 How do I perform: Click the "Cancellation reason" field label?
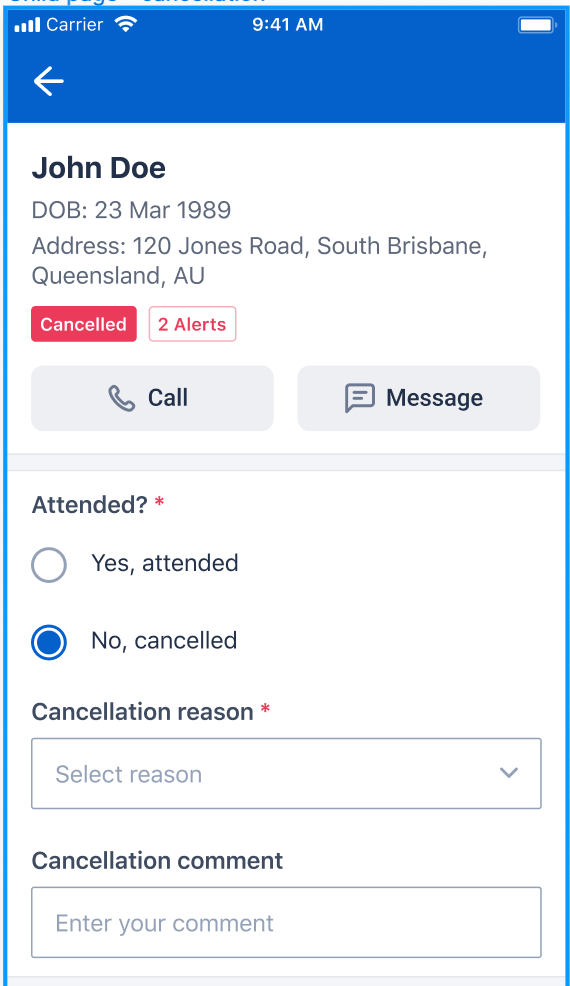click(x=143, y=712)
